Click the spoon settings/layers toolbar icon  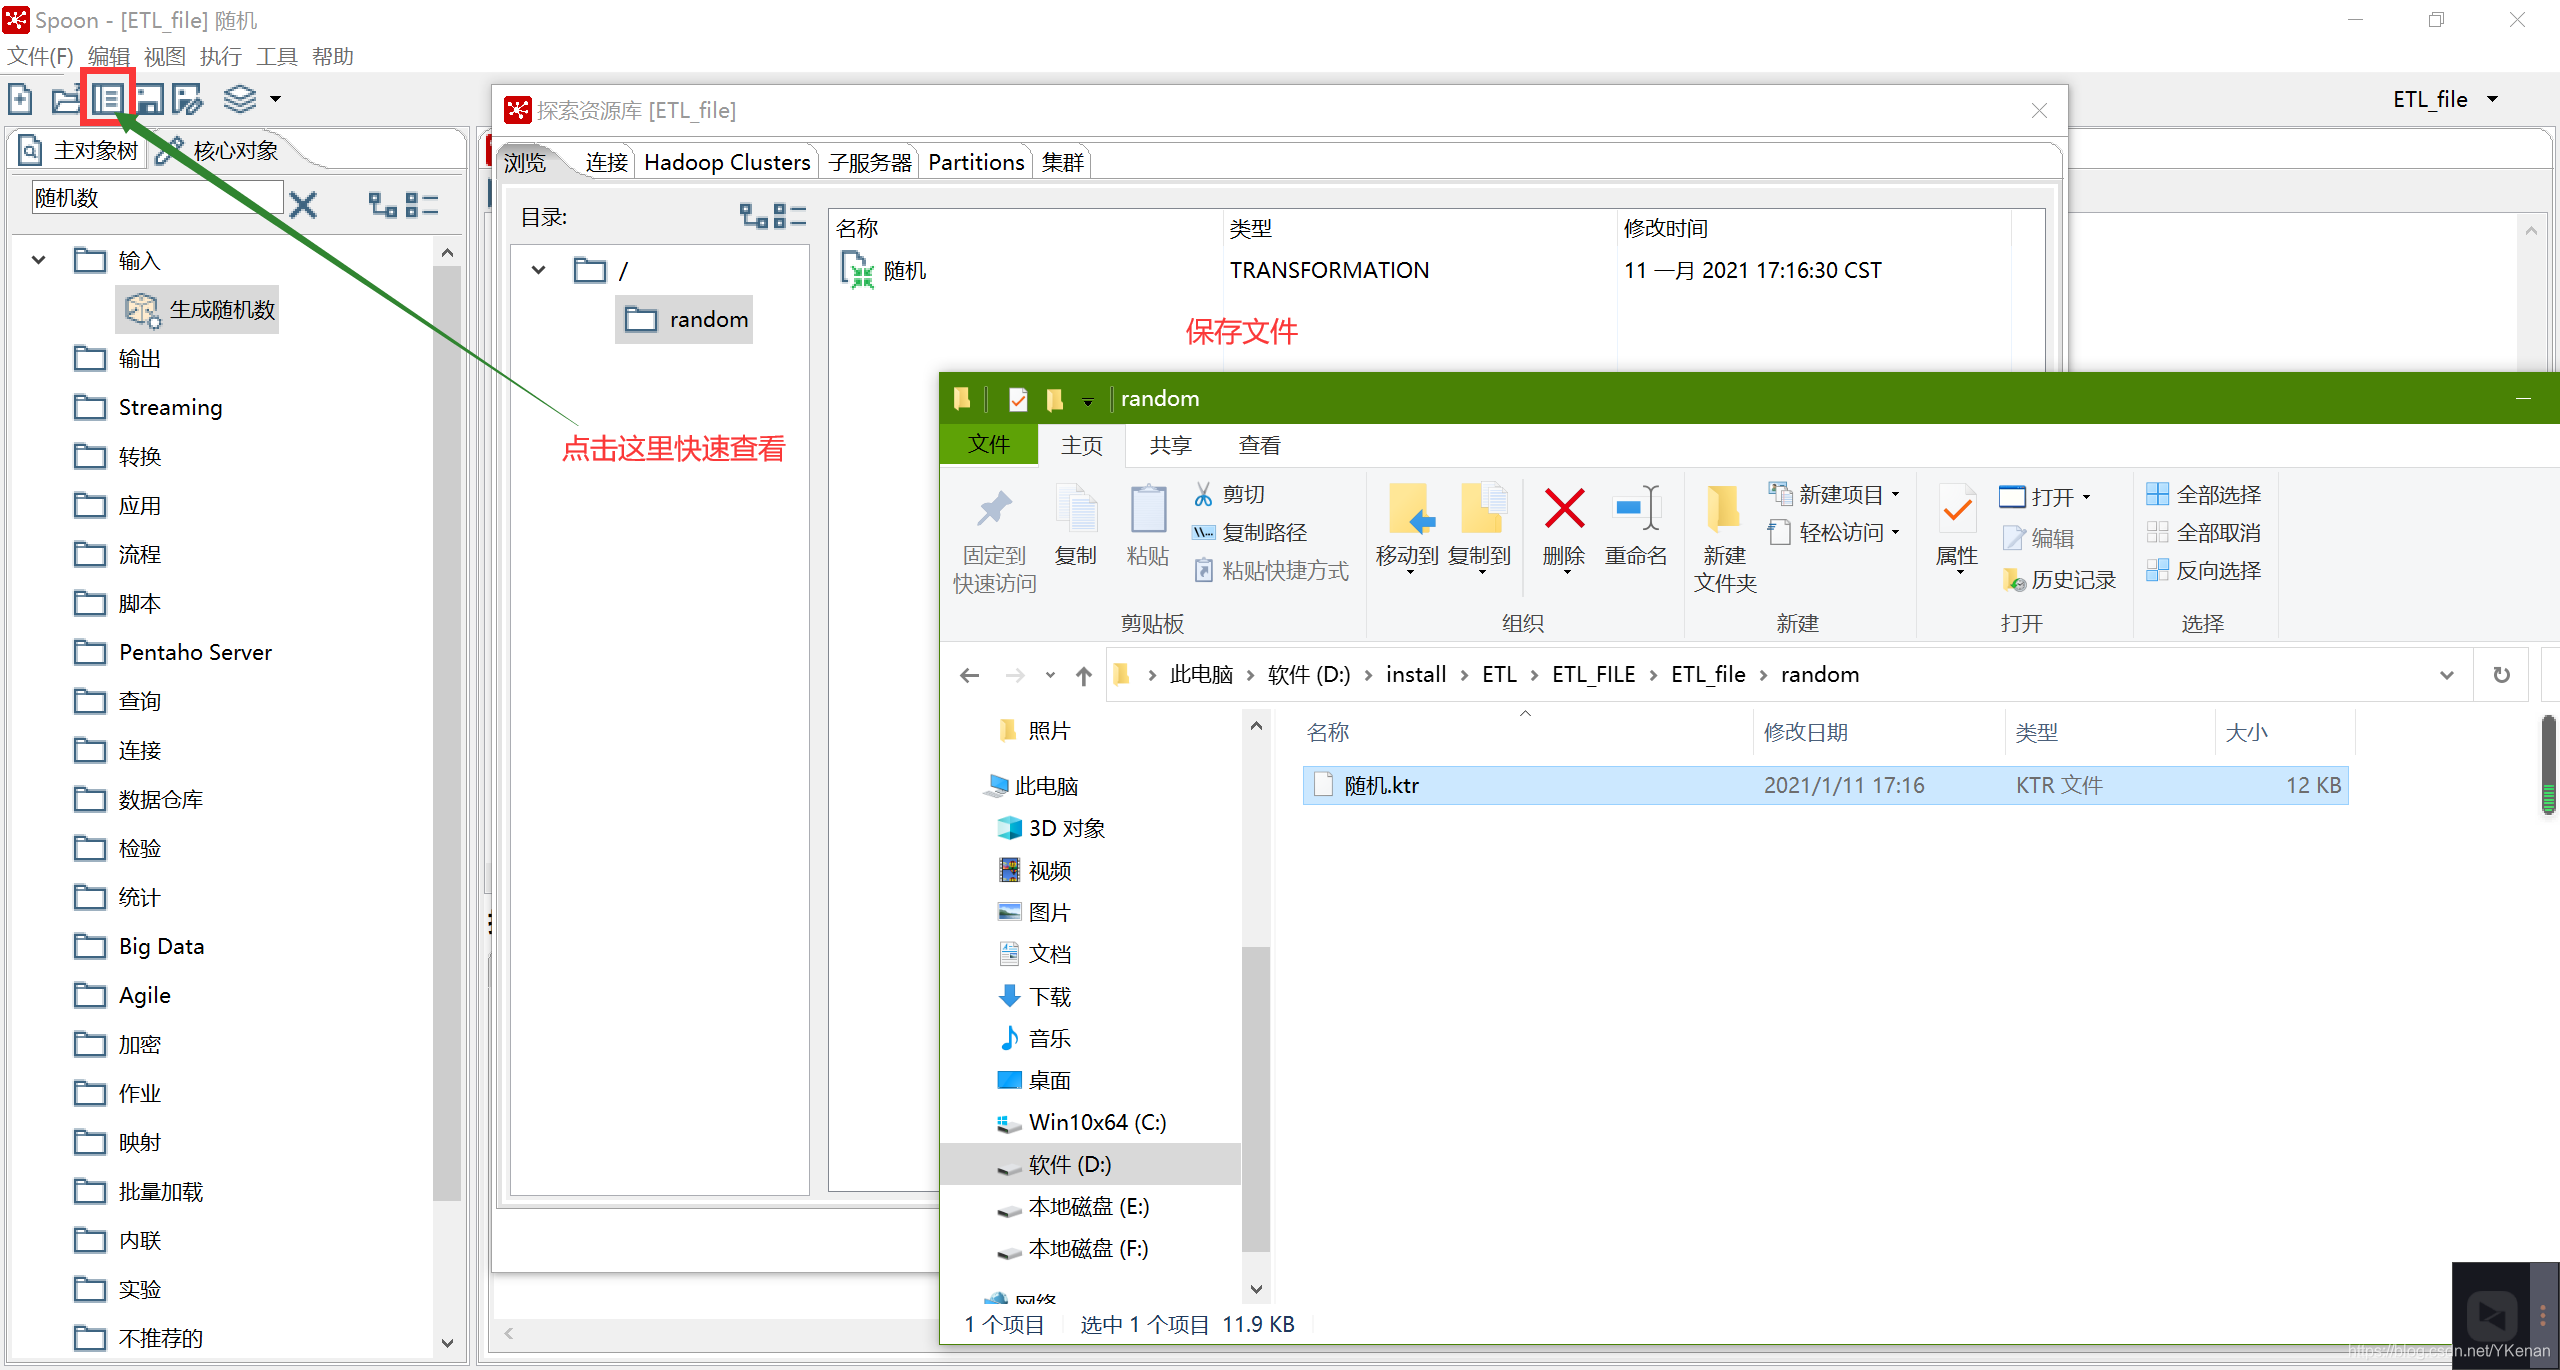(244, 98)
